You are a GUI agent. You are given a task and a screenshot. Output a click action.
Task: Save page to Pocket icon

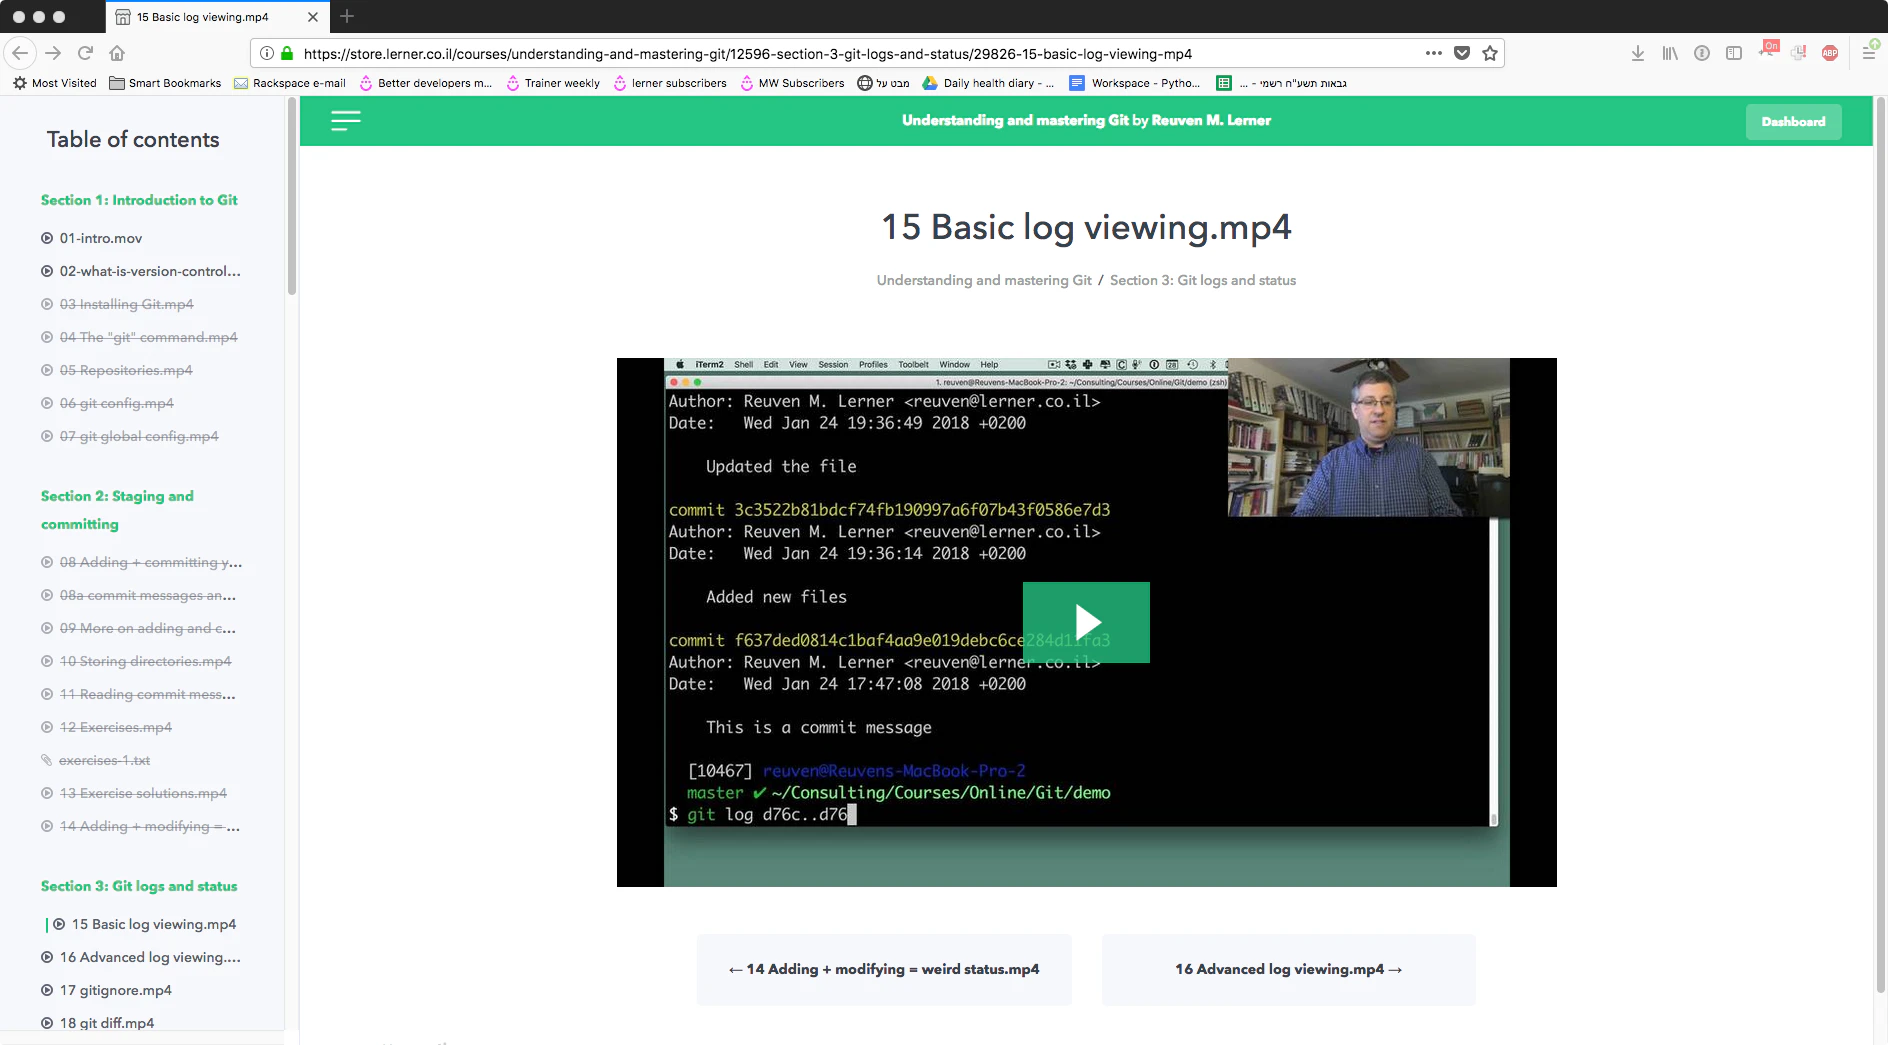click(1462, 53)
